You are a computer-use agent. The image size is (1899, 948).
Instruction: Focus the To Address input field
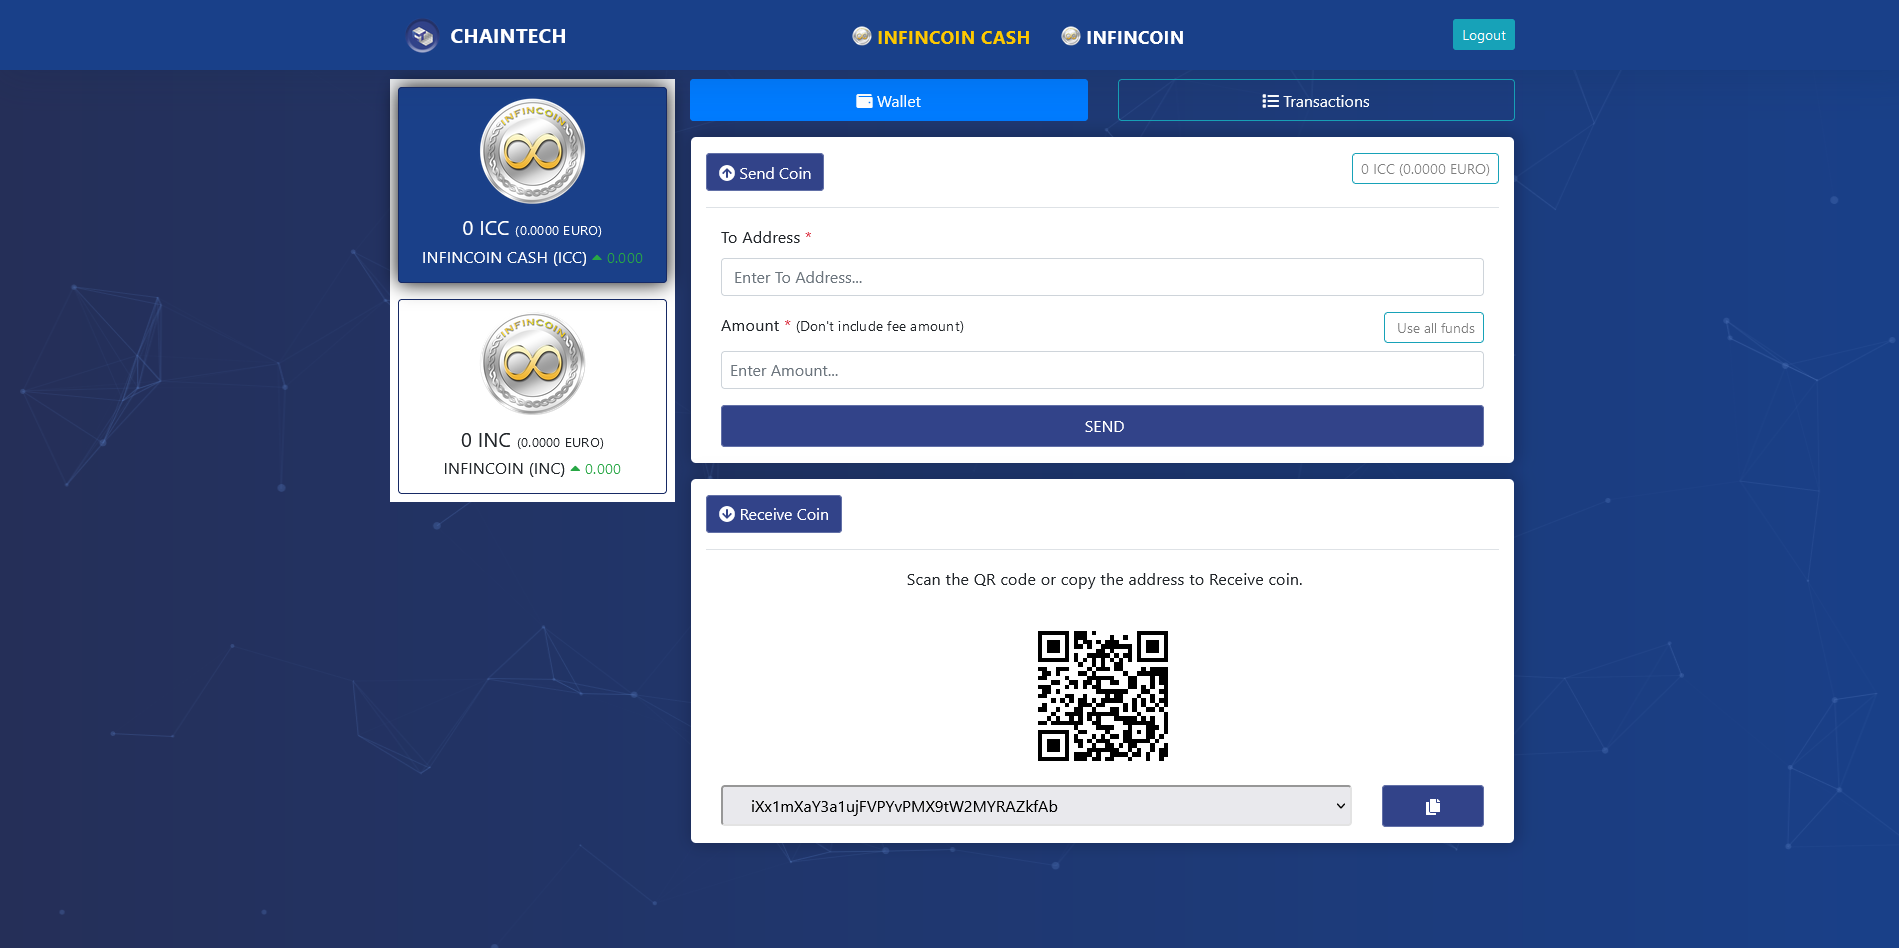(1101, 277)
